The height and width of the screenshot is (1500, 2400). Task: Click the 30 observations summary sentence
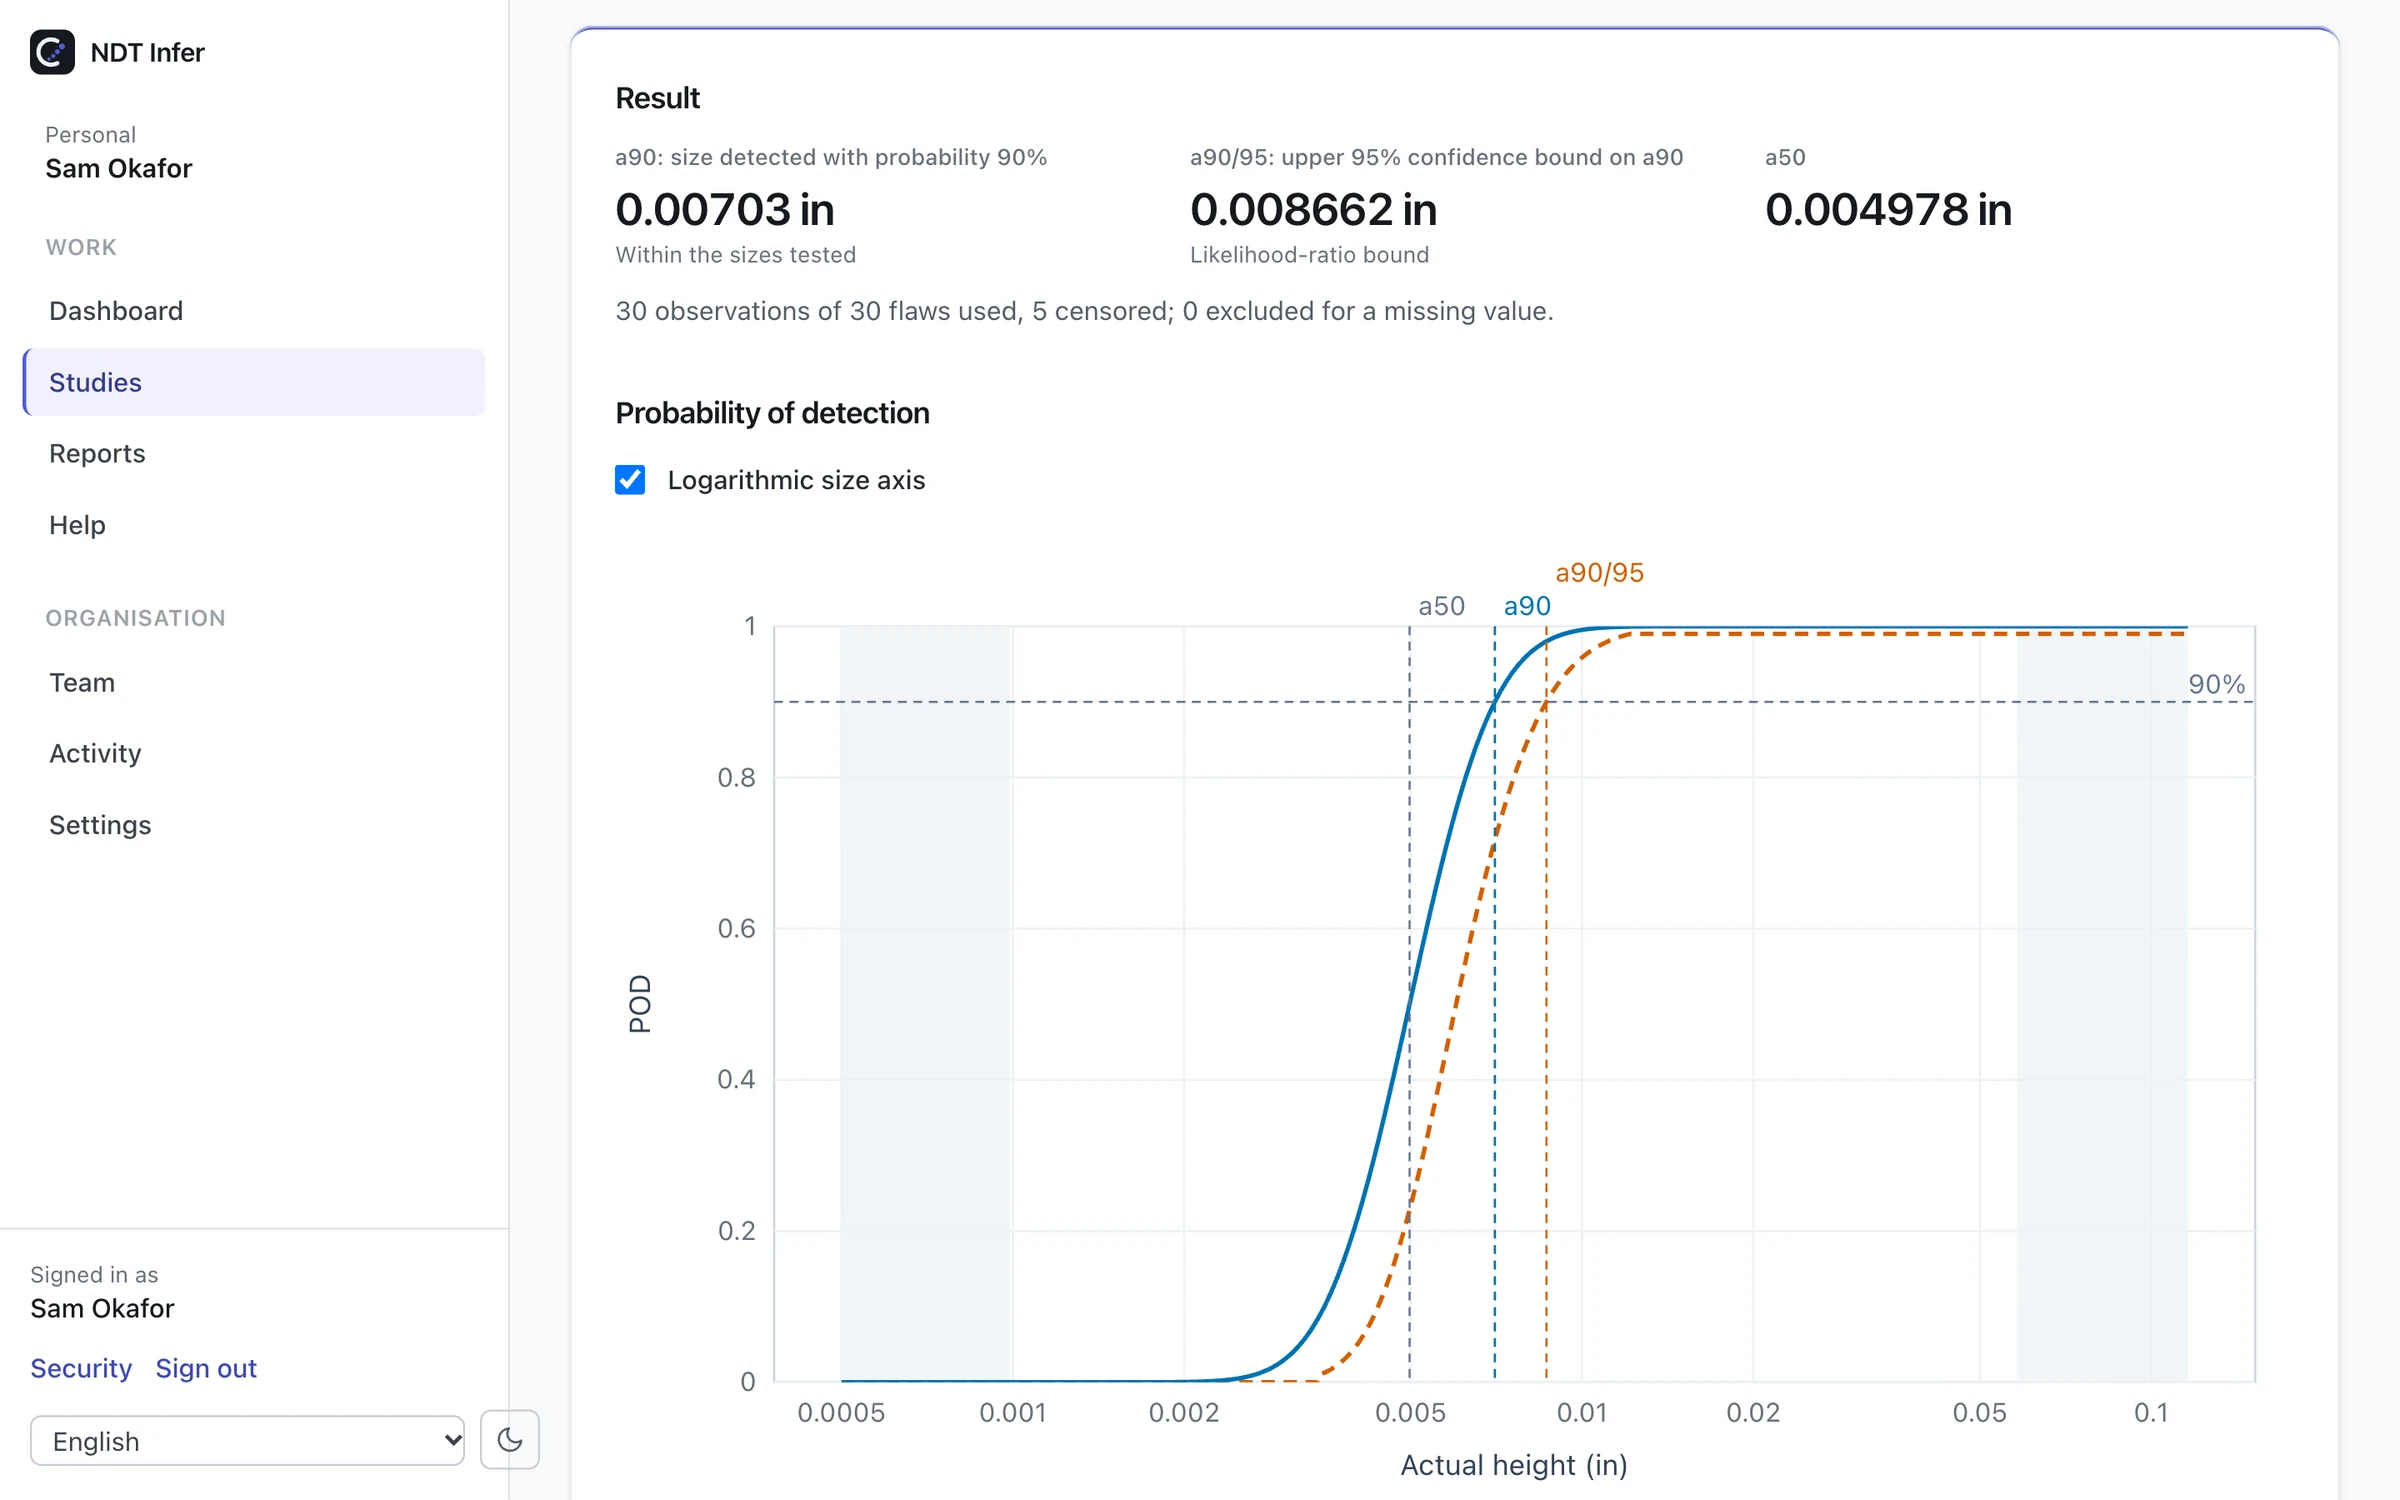tap(1084, 311)
